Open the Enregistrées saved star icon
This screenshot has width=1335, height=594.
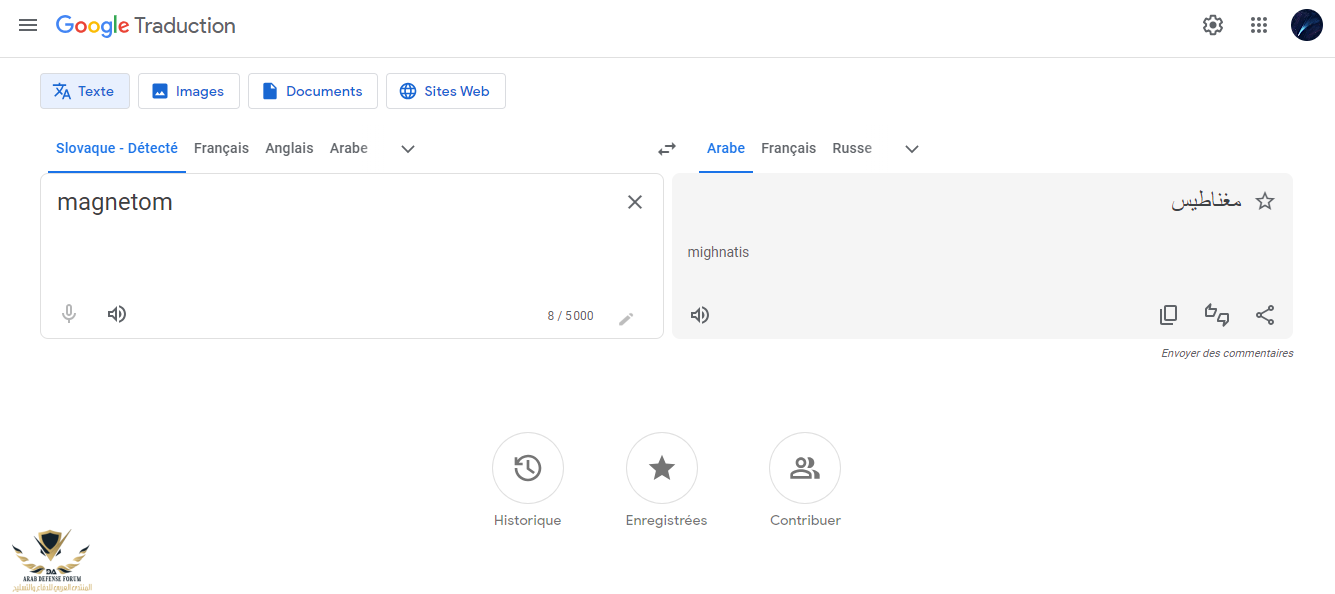coord(662,468)
